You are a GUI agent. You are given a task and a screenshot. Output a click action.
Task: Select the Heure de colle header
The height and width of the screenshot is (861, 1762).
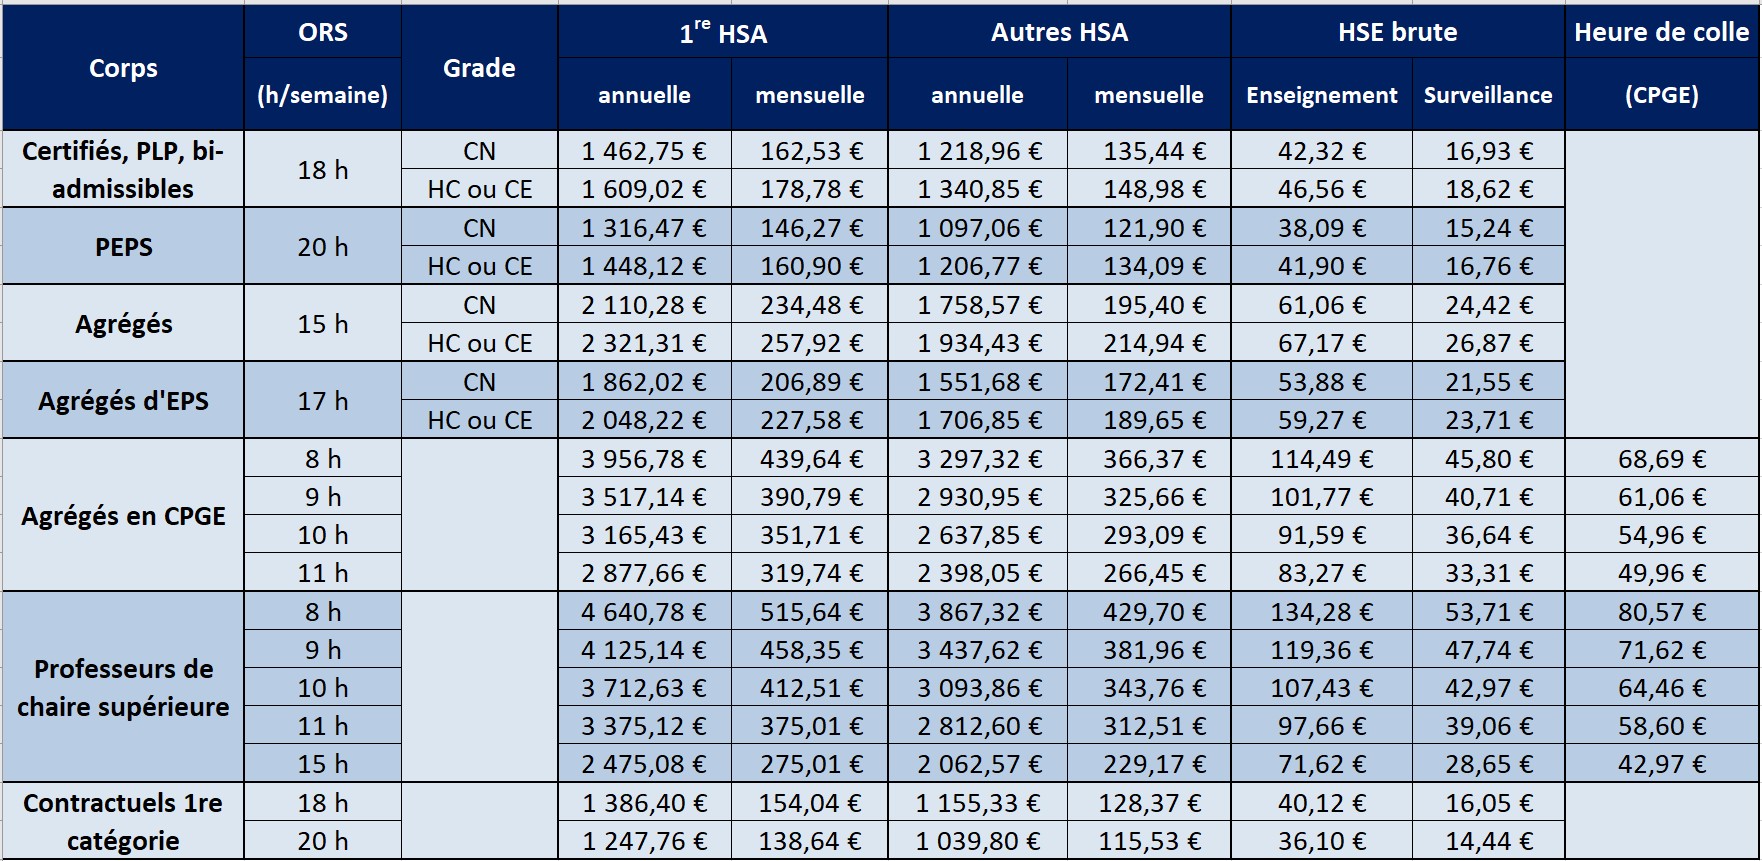pyautogui.click(x=1661, y=32)
